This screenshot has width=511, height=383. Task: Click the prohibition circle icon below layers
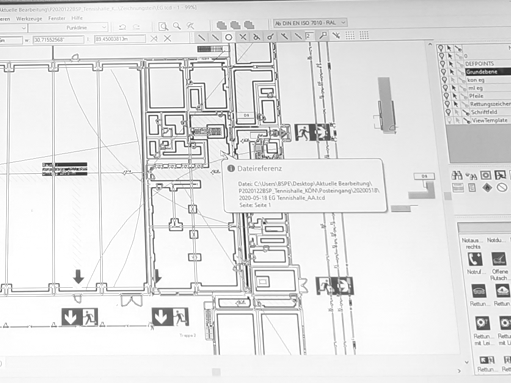(x=502, y=188)
